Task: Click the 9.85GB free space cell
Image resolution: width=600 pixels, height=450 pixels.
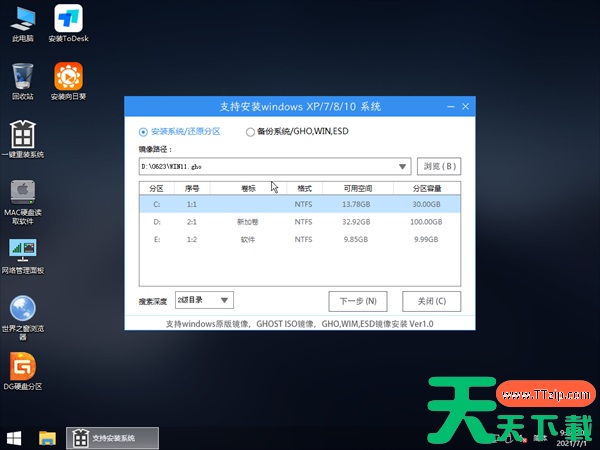Action: point(356,240)
